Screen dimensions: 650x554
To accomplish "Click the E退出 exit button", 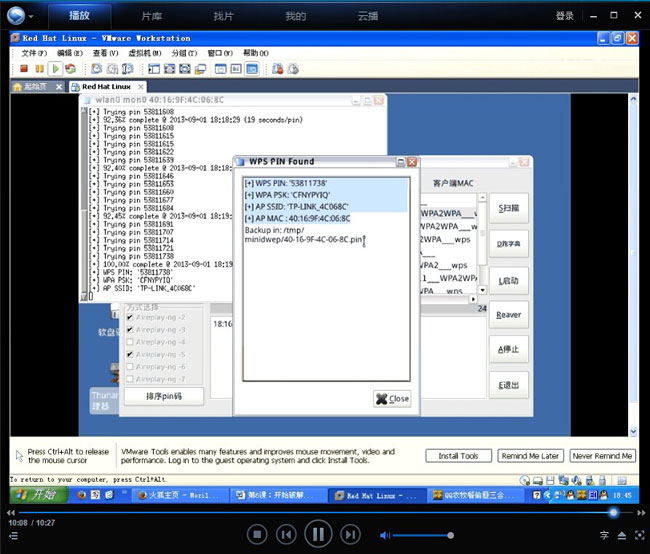I will pyautogui.click(x=509, y=385).
